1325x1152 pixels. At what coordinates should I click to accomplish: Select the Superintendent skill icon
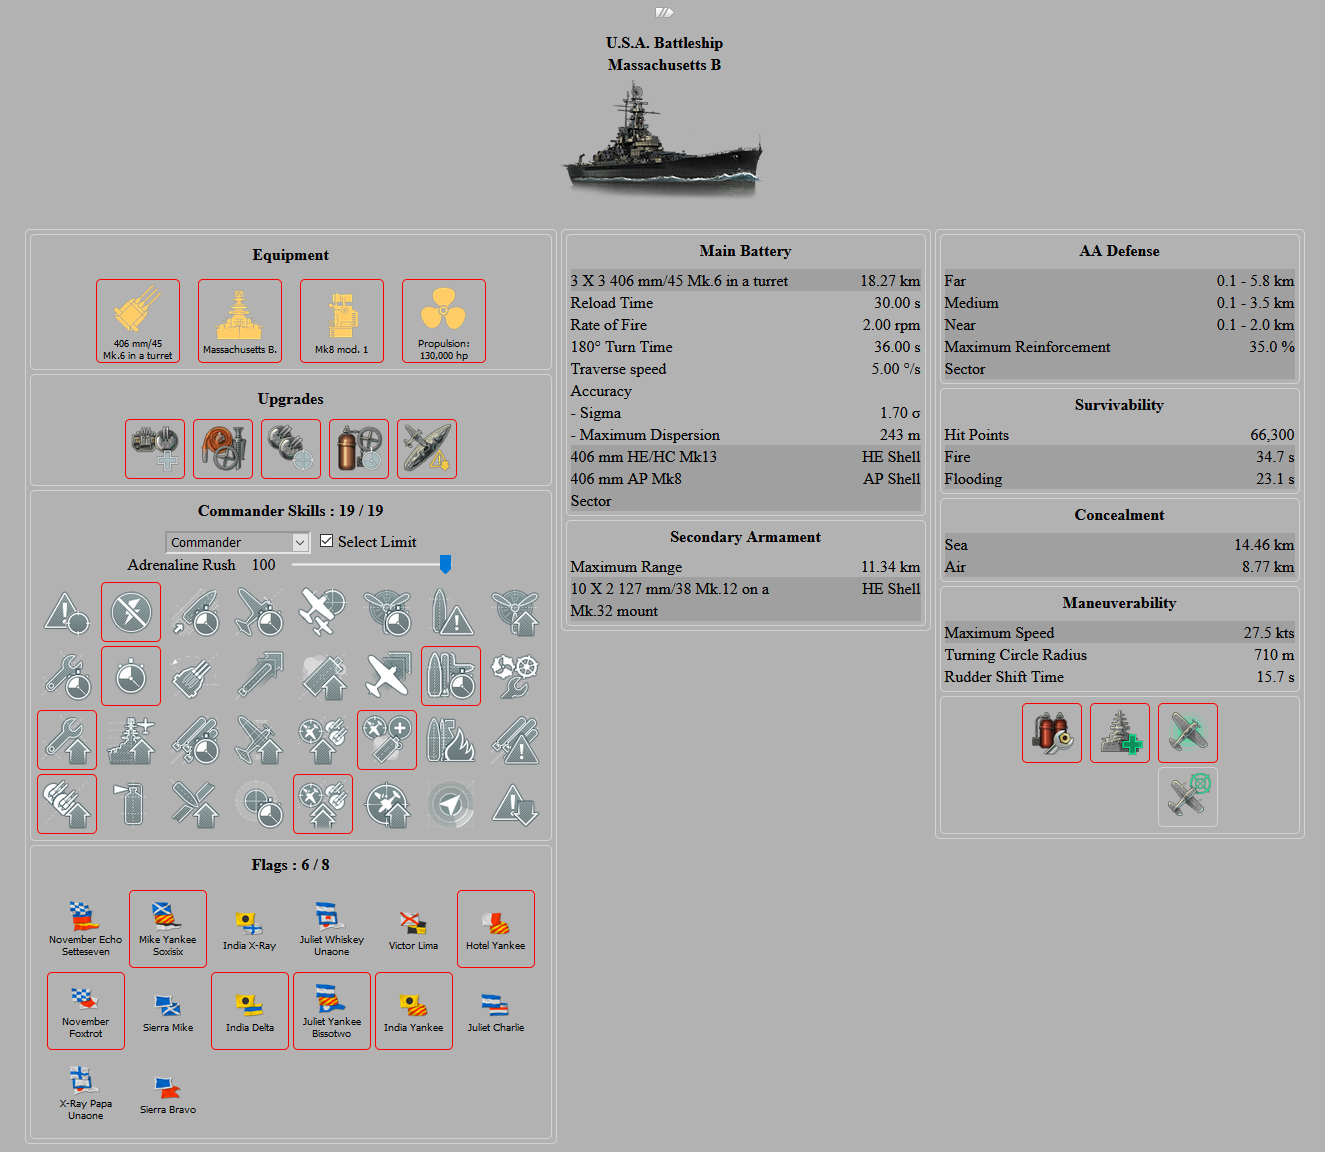387,740
